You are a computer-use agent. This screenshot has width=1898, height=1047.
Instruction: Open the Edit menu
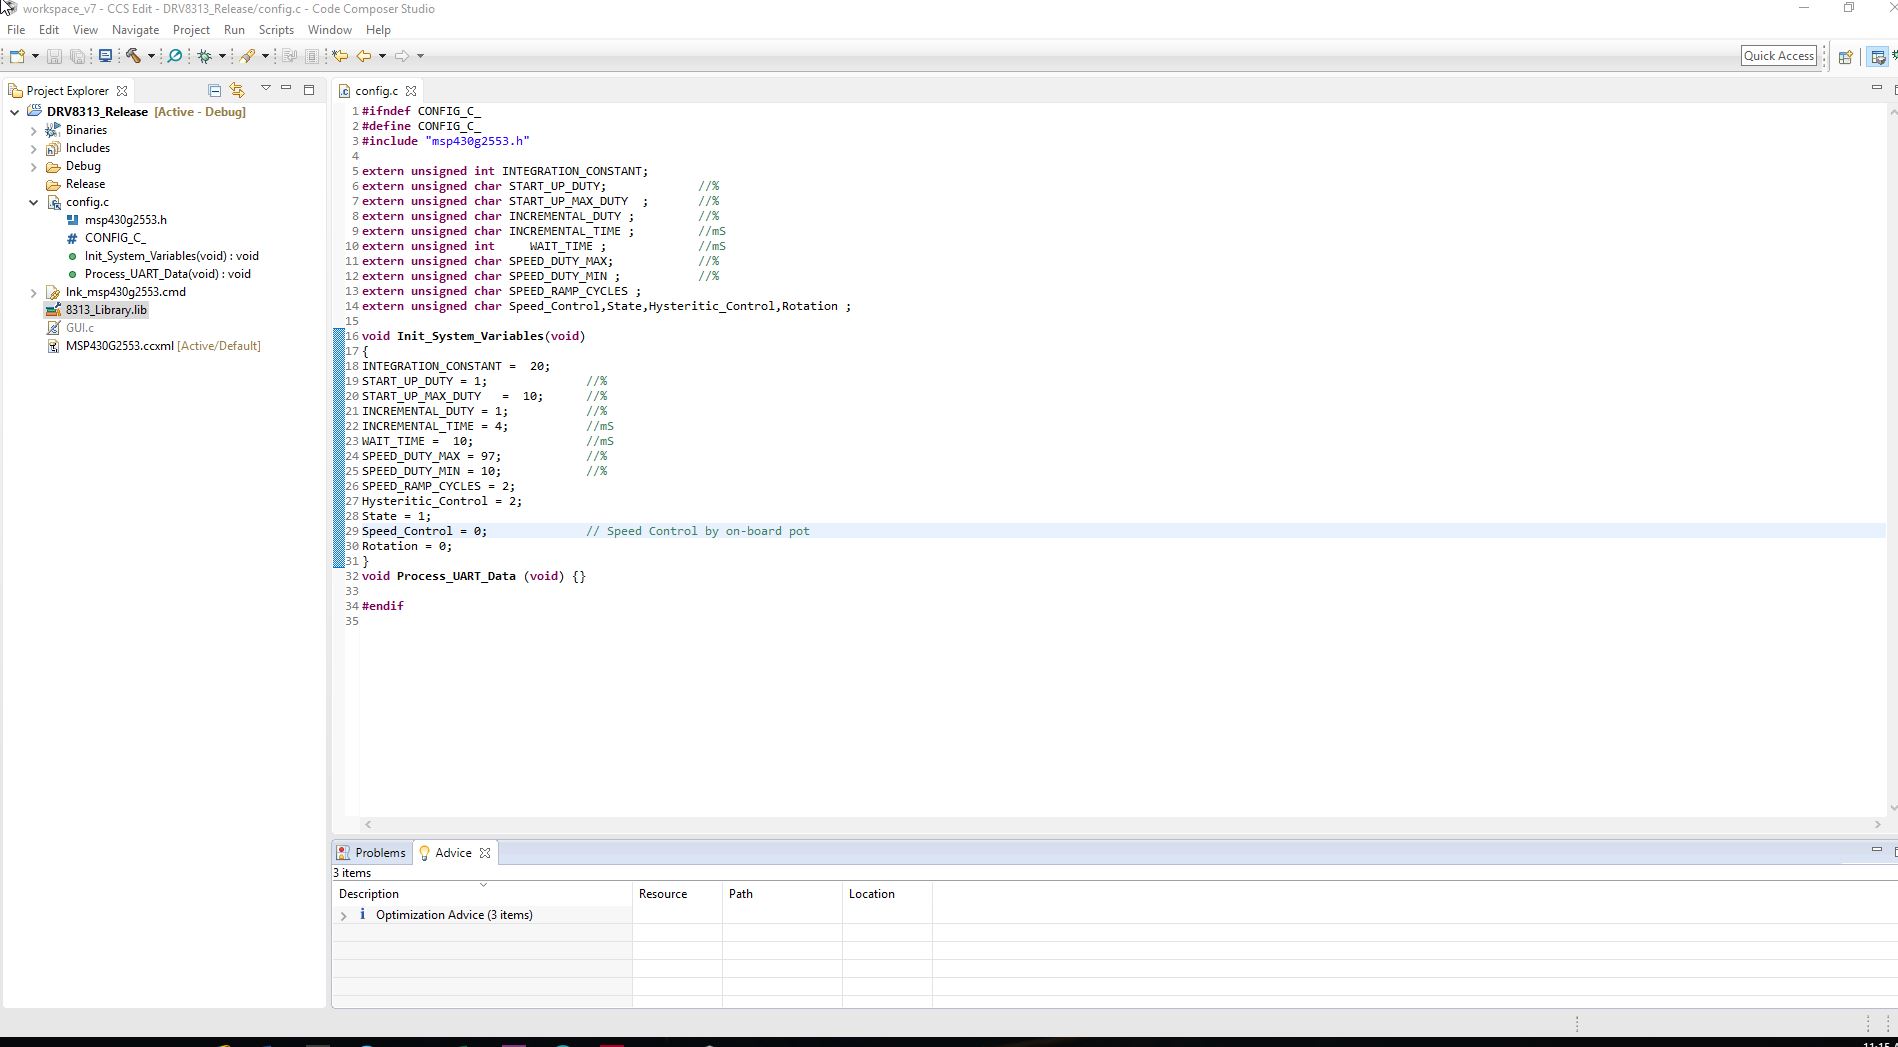point(49,30)
